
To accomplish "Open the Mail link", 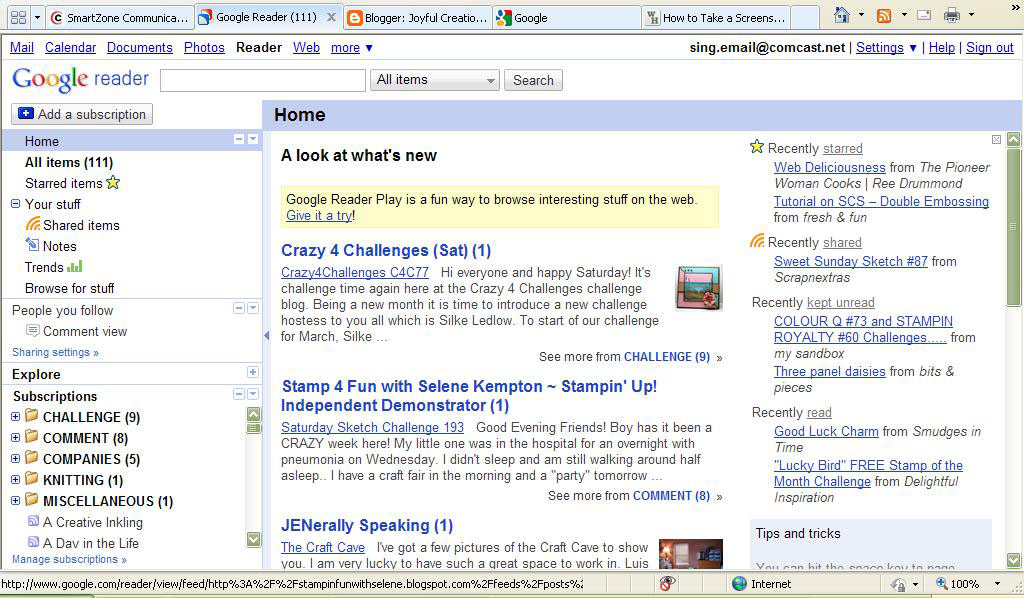I will click(x=22, y=47).
